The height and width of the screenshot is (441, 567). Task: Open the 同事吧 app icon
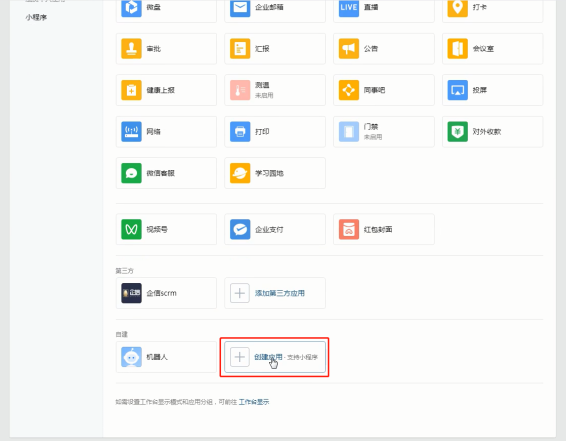click(x=349, y=90)
